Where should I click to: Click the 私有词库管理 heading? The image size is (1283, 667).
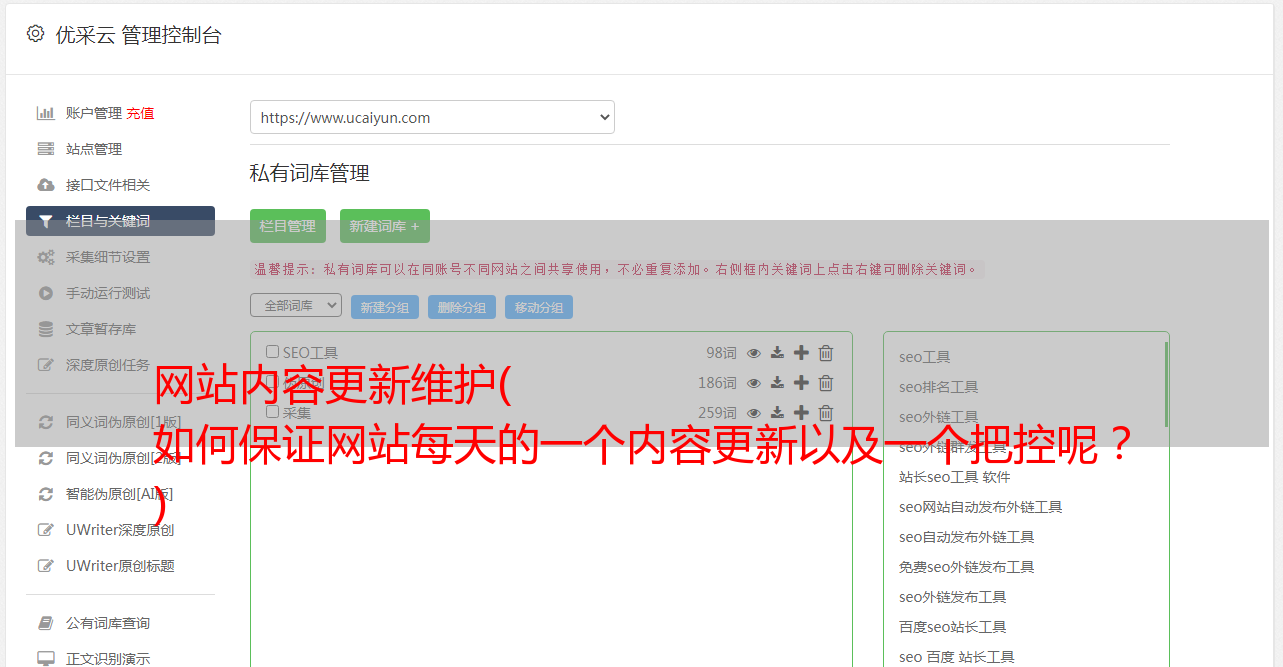click(310, 173)
